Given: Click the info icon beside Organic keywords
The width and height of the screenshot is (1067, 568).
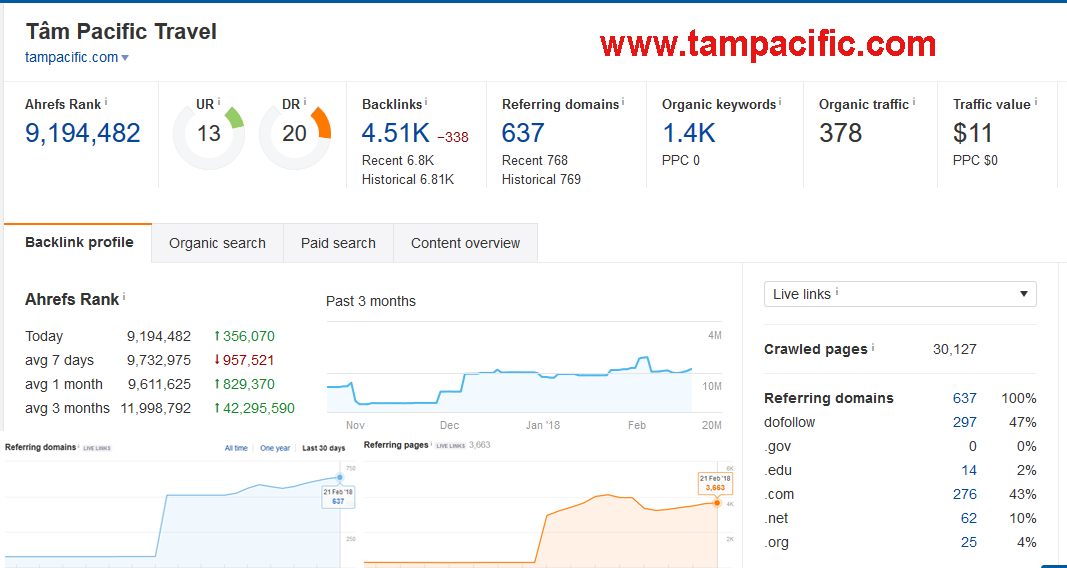Looking at the screenshot, I should (x=780, y=101).
